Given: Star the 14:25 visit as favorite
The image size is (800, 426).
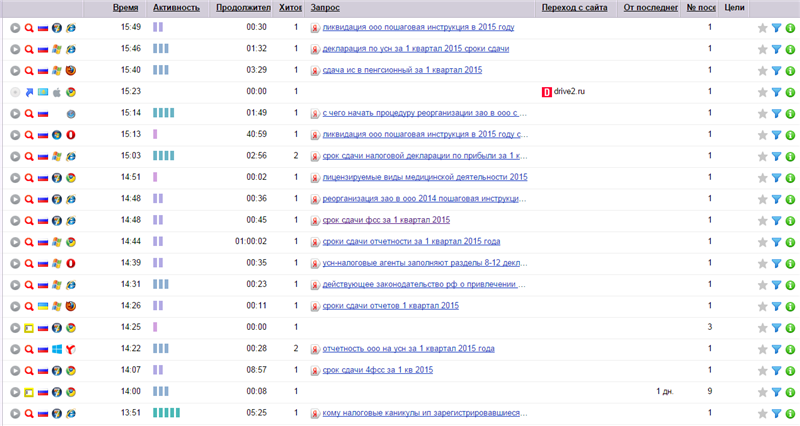Looking at the screenshot, I should (762, 328).
